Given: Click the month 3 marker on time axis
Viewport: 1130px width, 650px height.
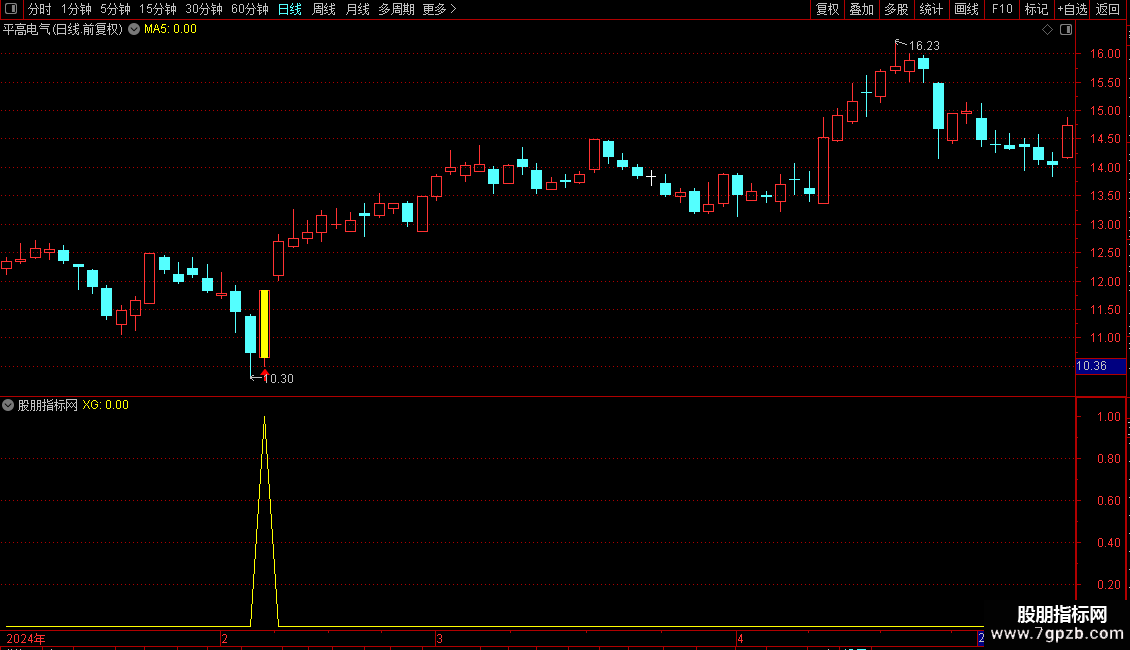Looking at the screenshot, I should pyautogui.click(x=439, y=639).
